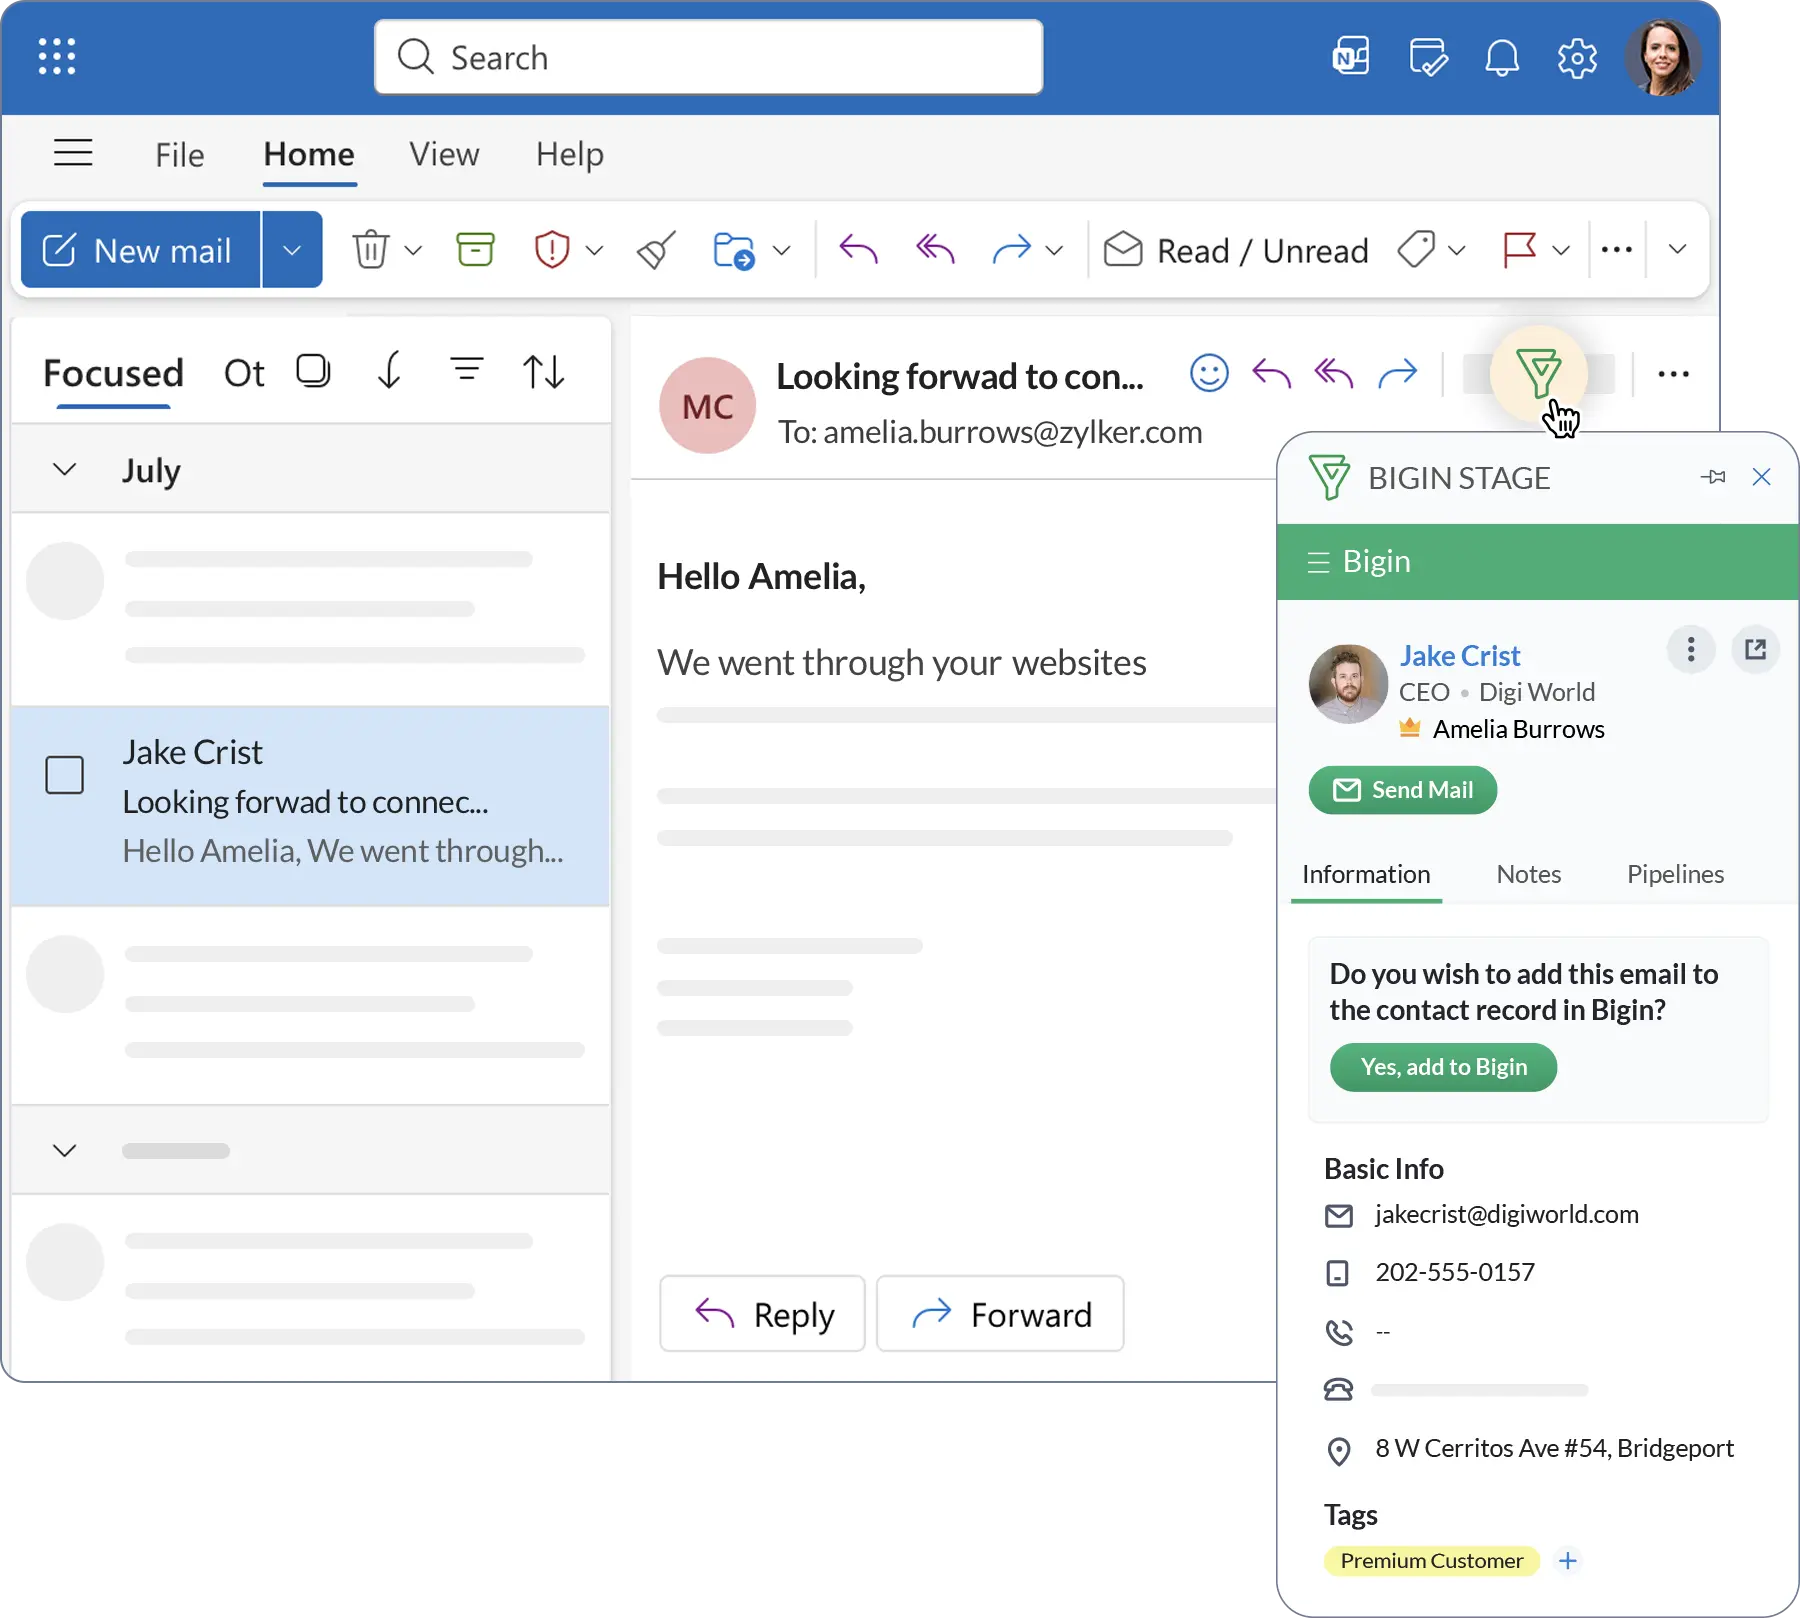Screen dimensions: 1800x1620
Task: Click the notifications bell icon
Action: pyautogui.click(x=1501, y=58)
